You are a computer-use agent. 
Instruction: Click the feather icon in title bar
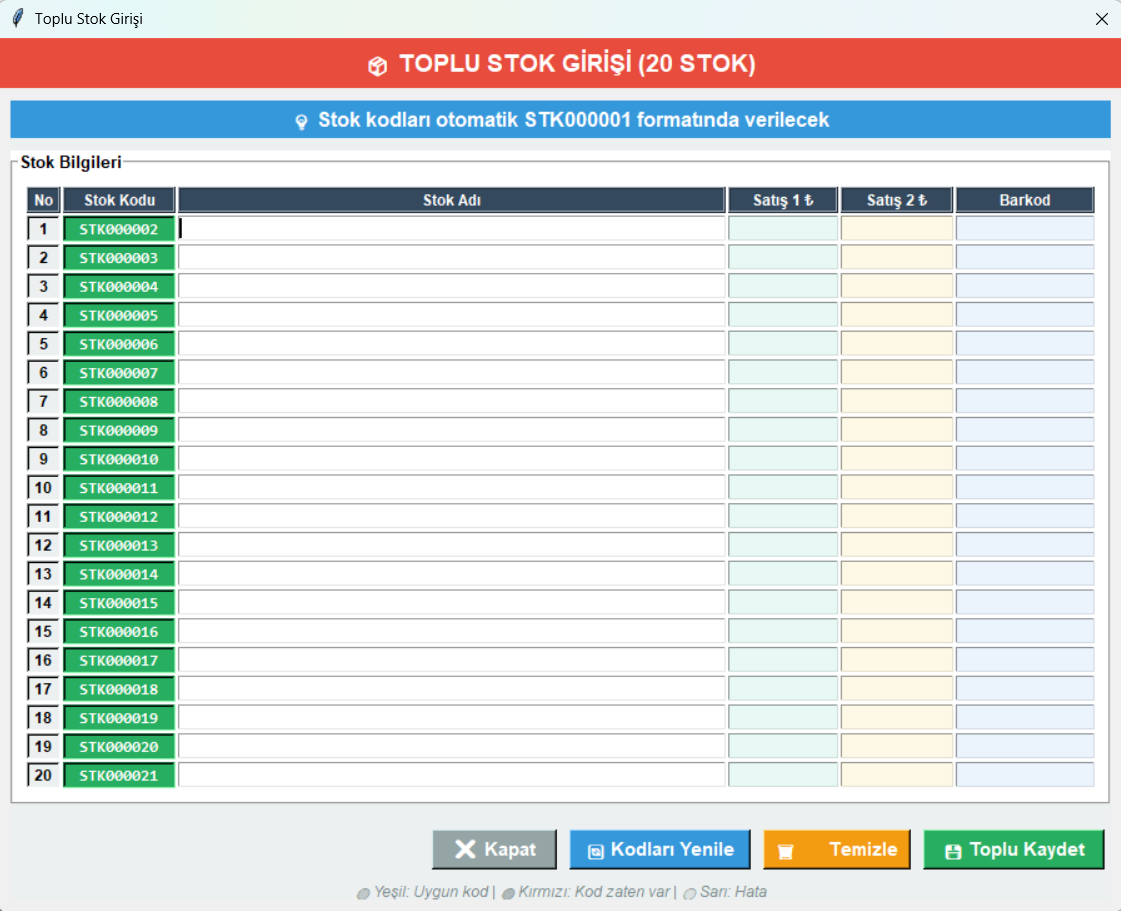pyautogui.click(x=17, y=19)
